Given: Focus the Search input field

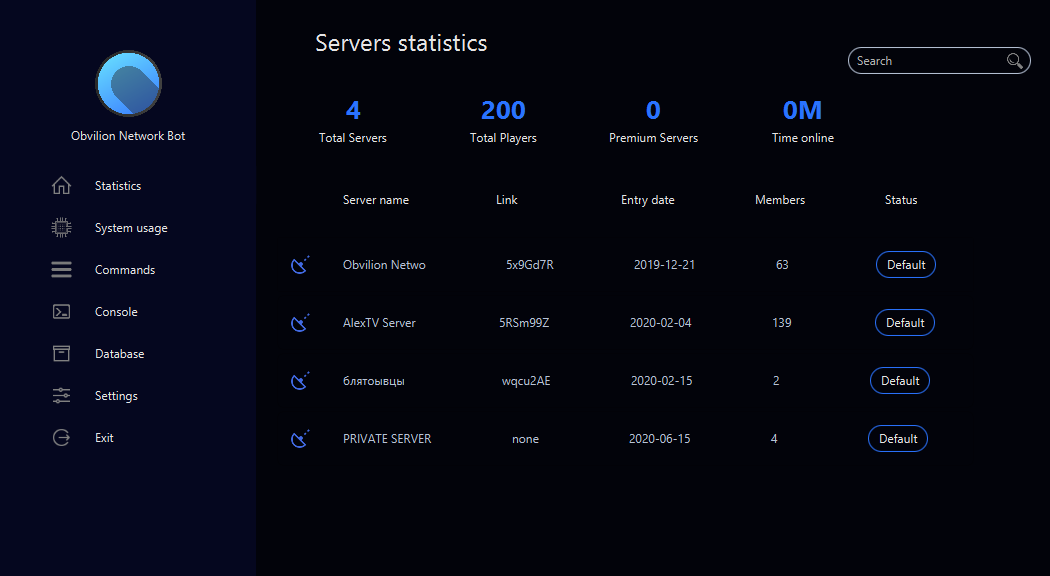Looking at the screenshot, I should [x=939, y=60].
